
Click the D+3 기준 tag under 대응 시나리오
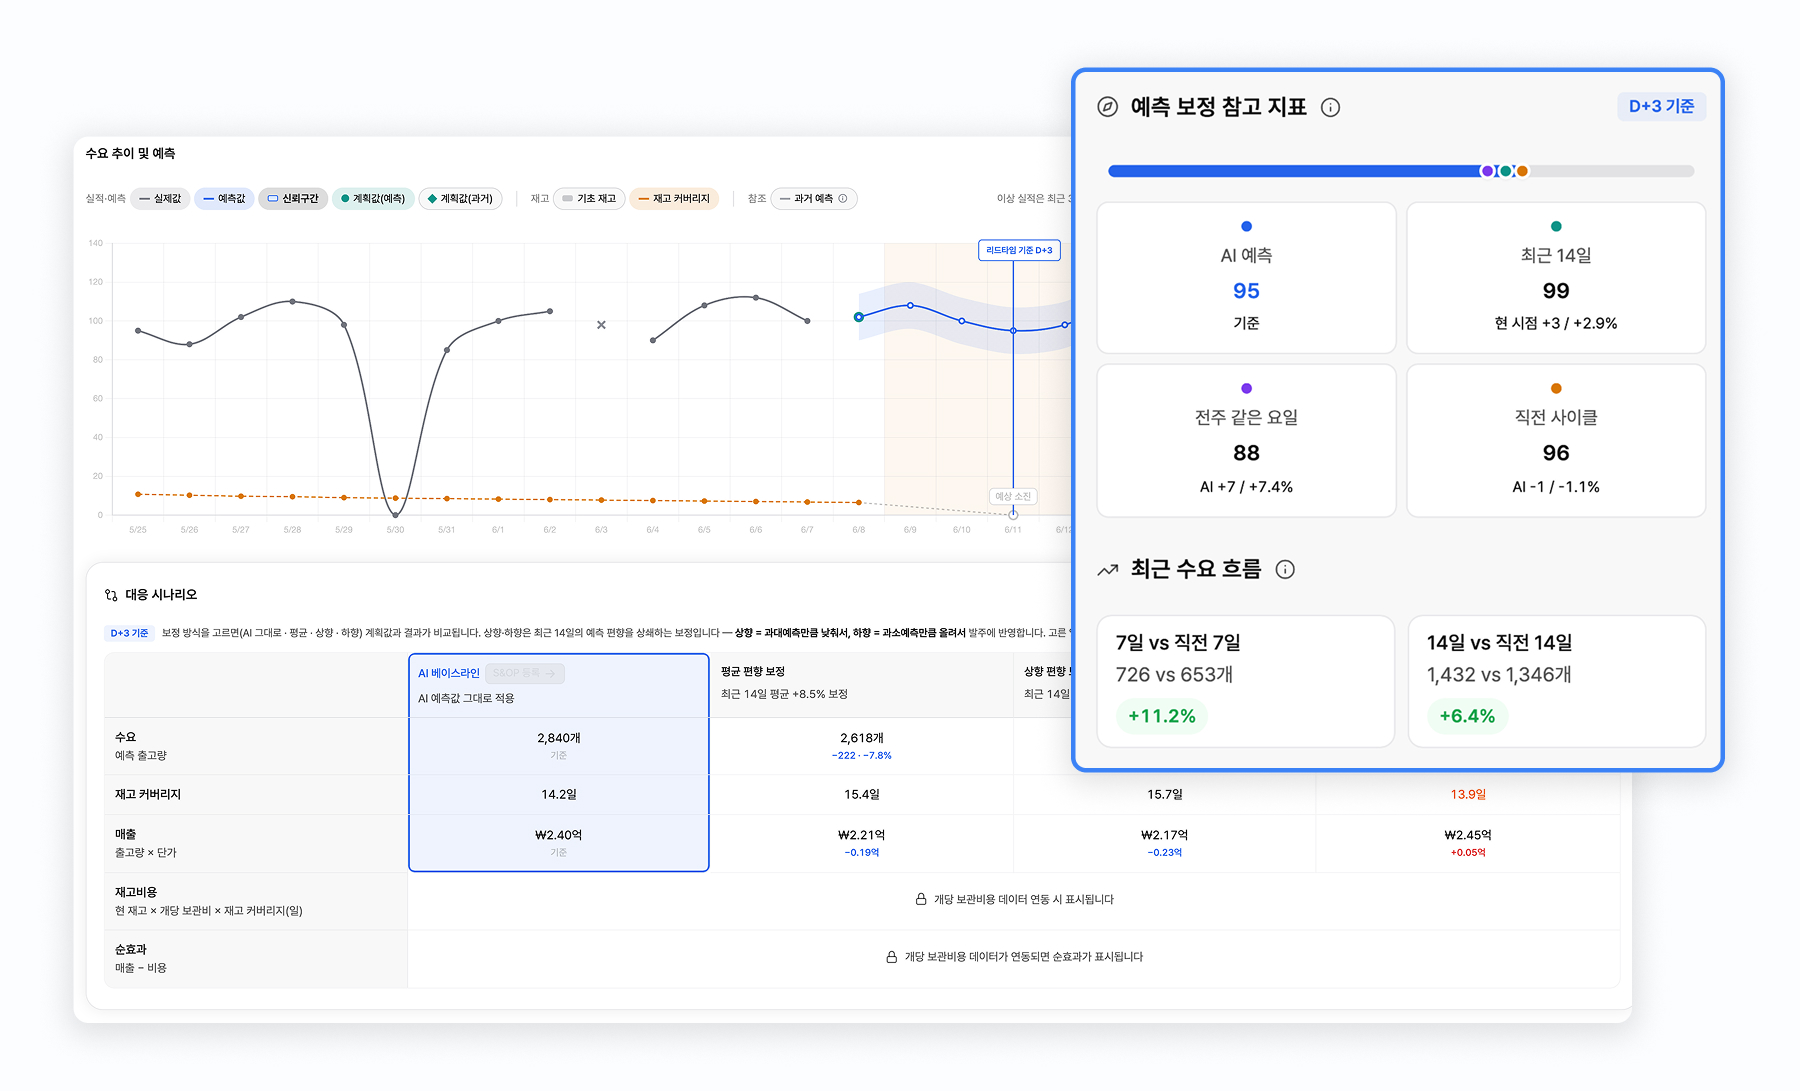pyautogui.click(x=129, y=633)
